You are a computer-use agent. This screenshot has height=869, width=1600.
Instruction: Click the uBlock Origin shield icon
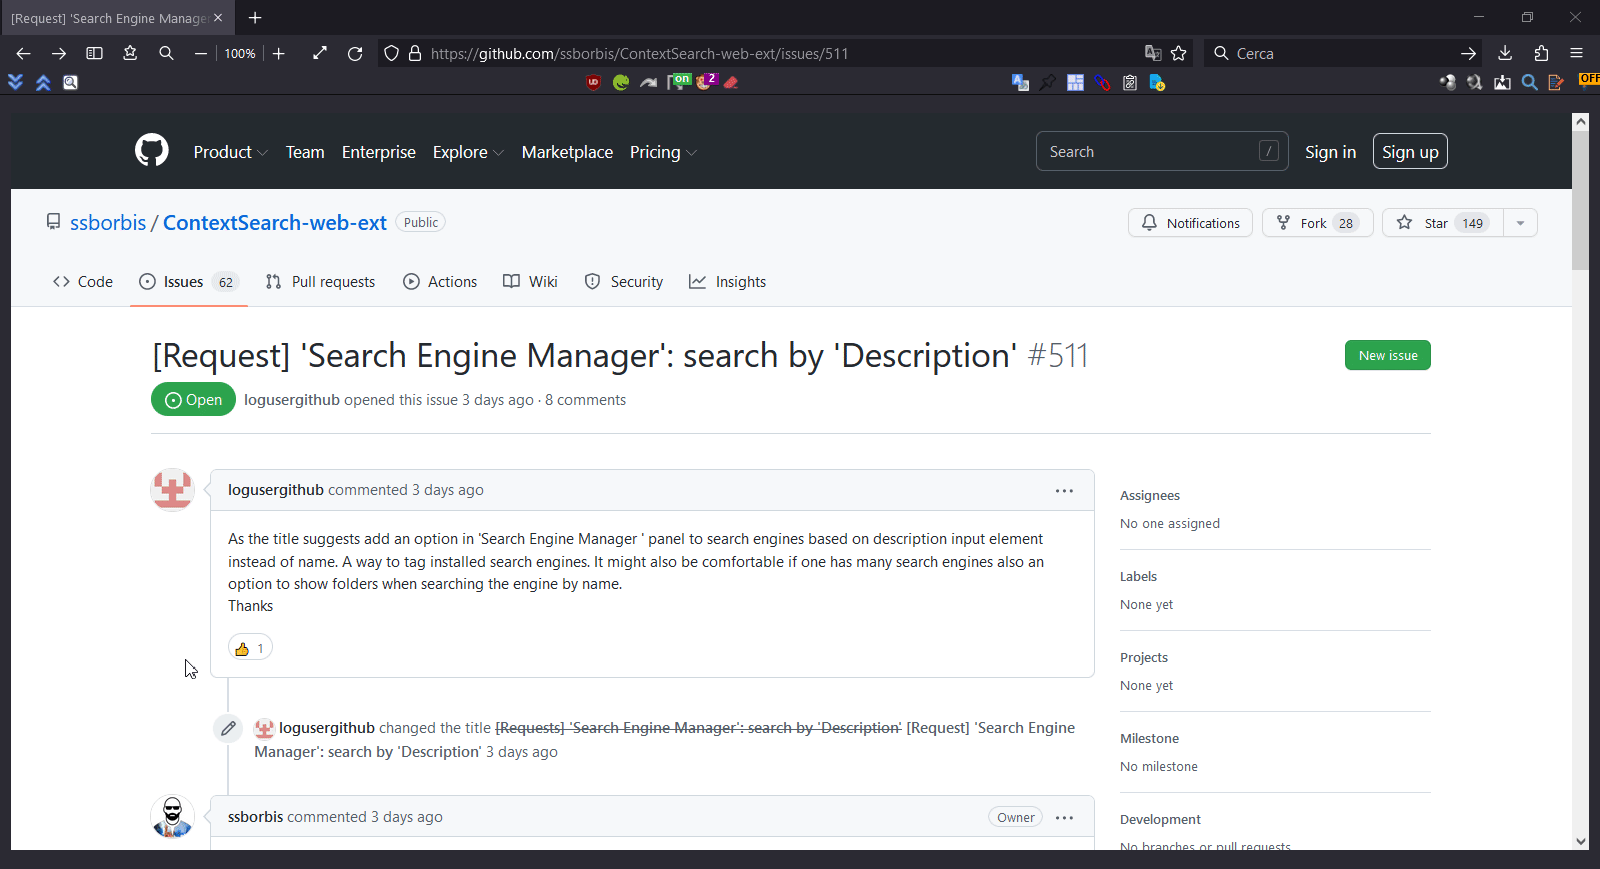594,82
